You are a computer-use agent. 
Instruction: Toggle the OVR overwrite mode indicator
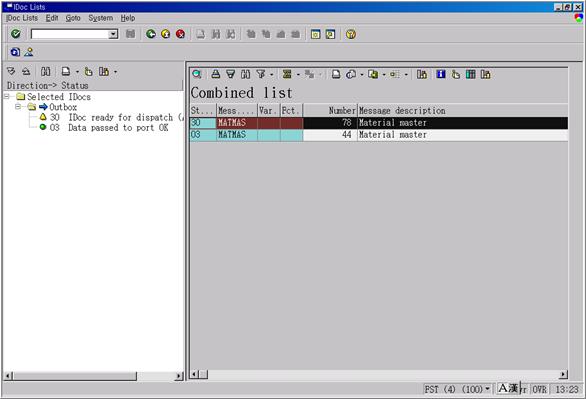[540, 389]
